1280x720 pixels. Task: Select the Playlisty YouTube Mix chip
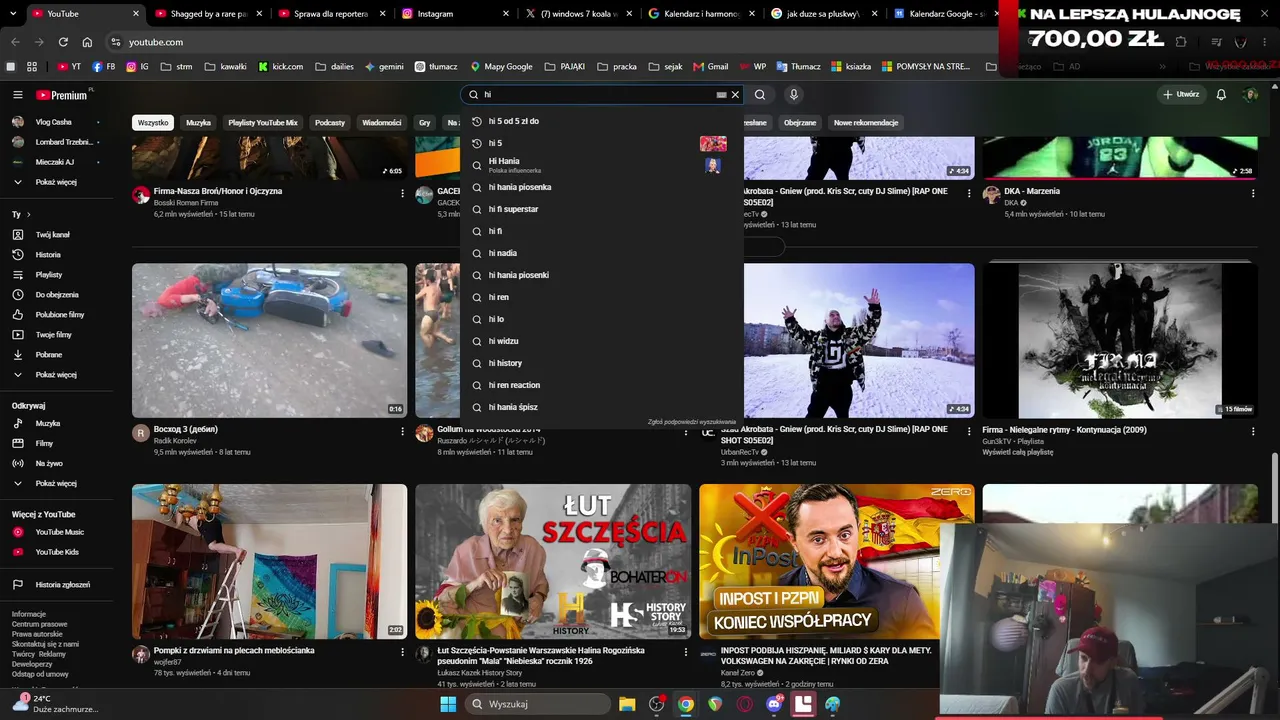click(x=263, y=123)
